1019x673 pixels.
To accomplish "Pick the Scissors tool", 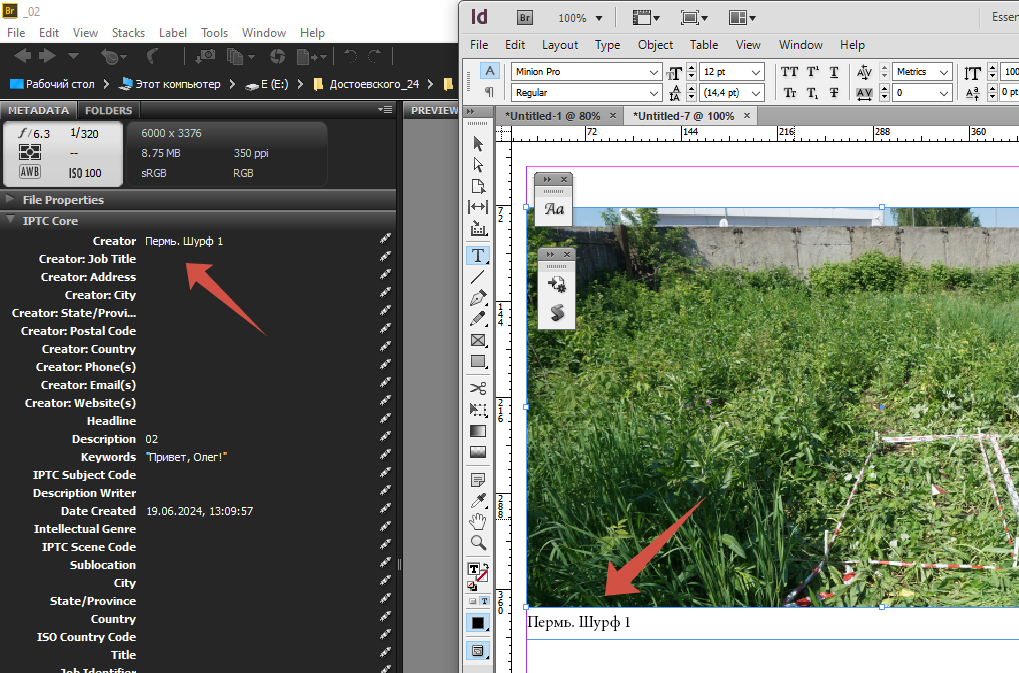I will [x=478, y=388].
